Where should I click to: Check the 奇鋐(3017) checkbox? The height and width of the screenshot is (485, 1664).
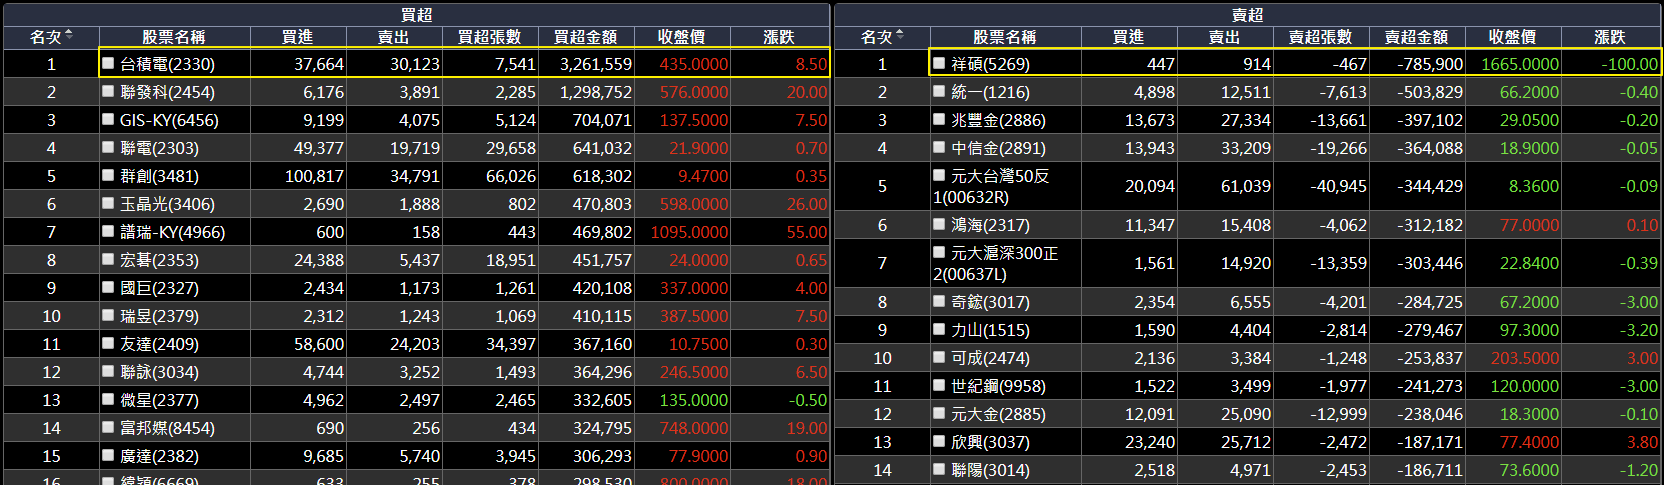[x=939, y=301]
